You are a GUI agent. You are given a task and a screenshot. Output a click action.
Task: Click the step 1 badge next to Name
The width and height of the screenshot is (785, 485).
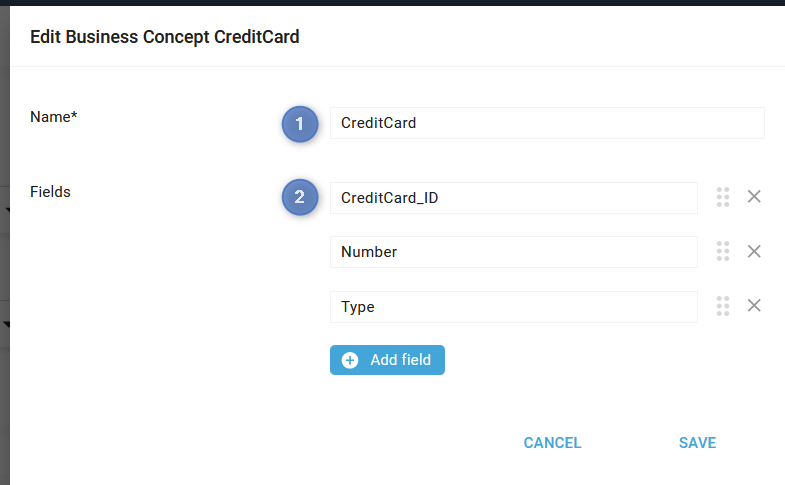[300, 124]
